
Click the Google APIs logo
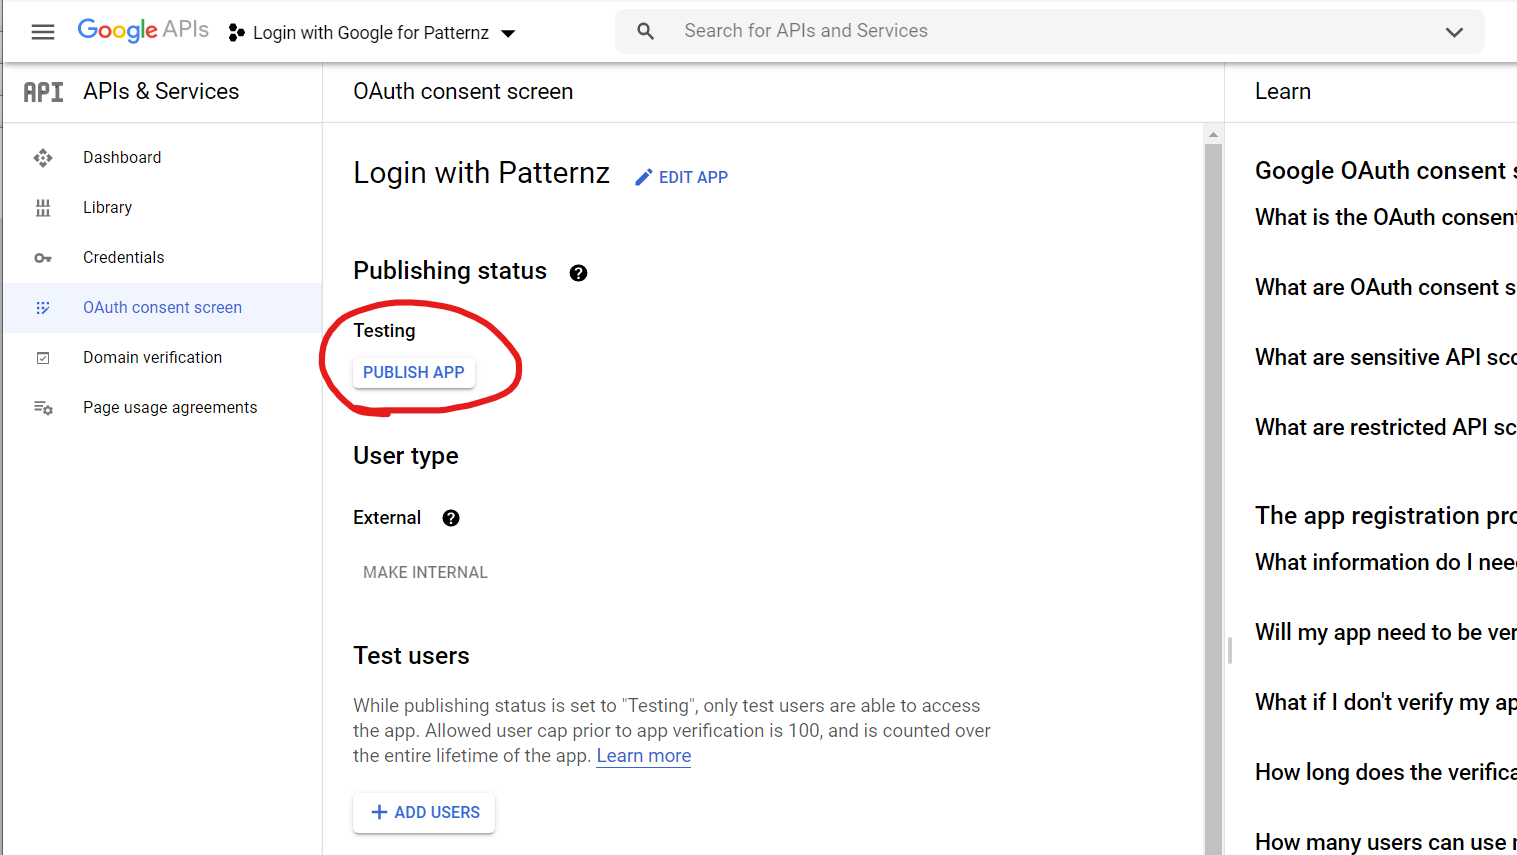[x=143, y=30]
